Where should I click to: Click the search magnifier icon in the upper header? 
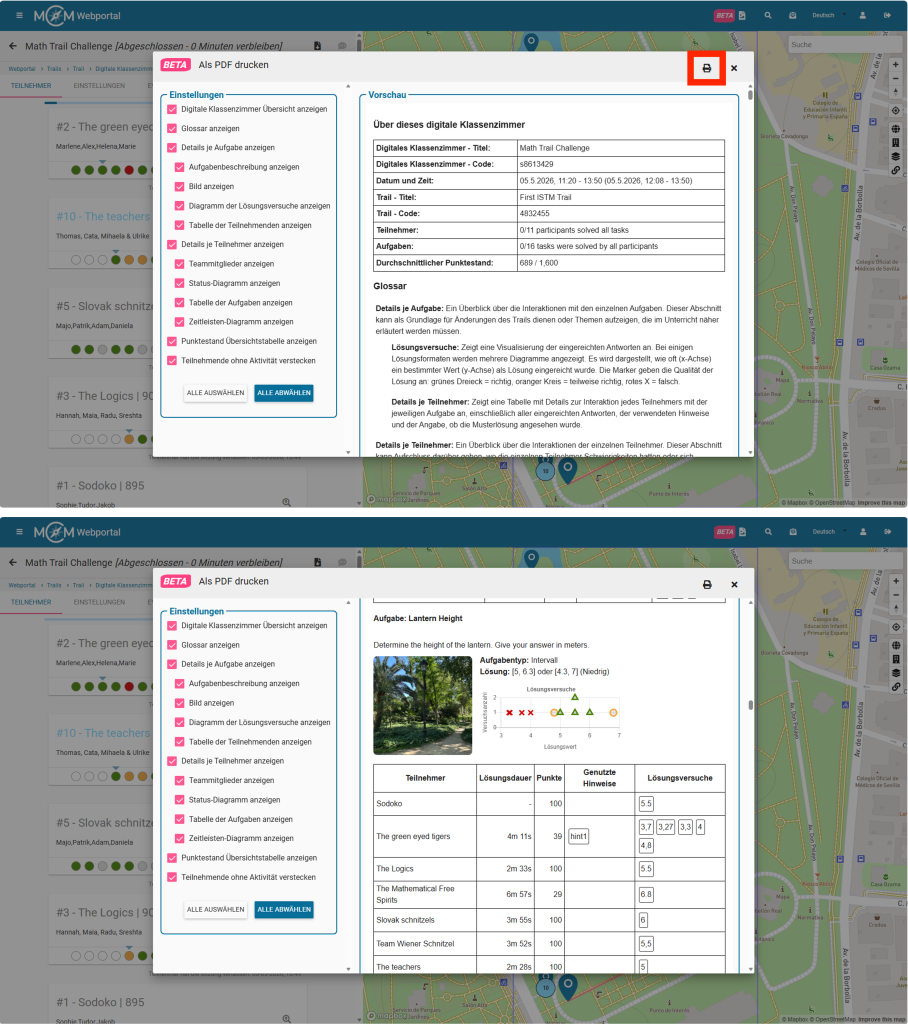pos(768,15)
